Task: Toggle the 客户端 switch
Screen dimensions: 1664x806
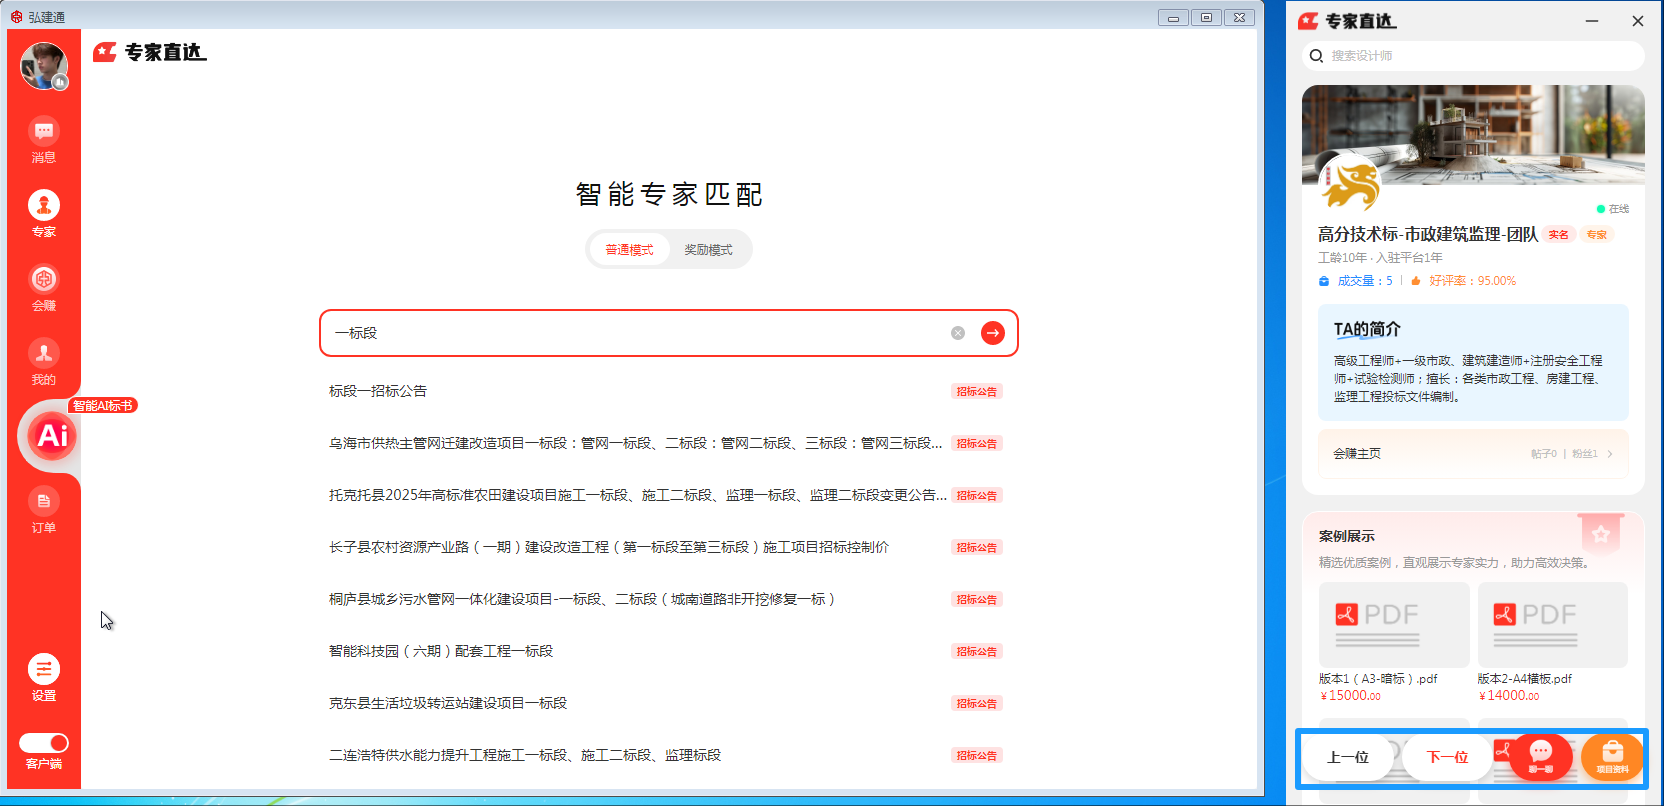Action: tap(44, 743)
